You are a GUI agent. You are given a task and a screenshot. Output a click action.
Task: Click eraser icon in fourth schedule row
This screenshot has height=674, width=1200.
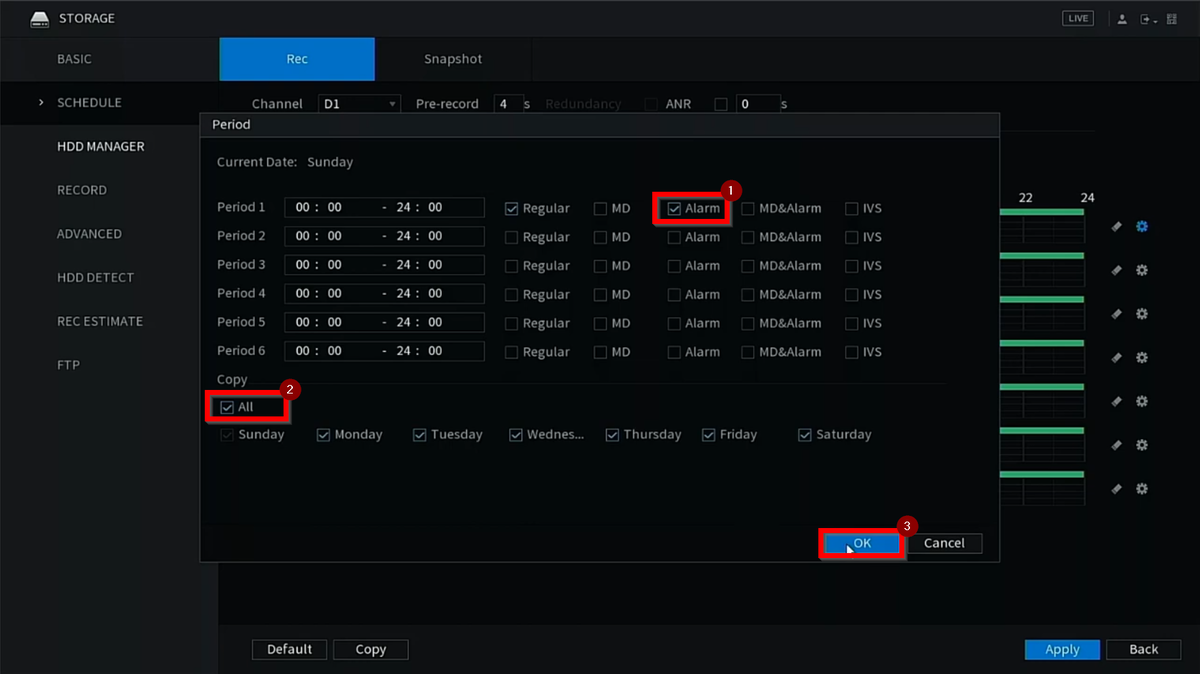[1117, 358]
